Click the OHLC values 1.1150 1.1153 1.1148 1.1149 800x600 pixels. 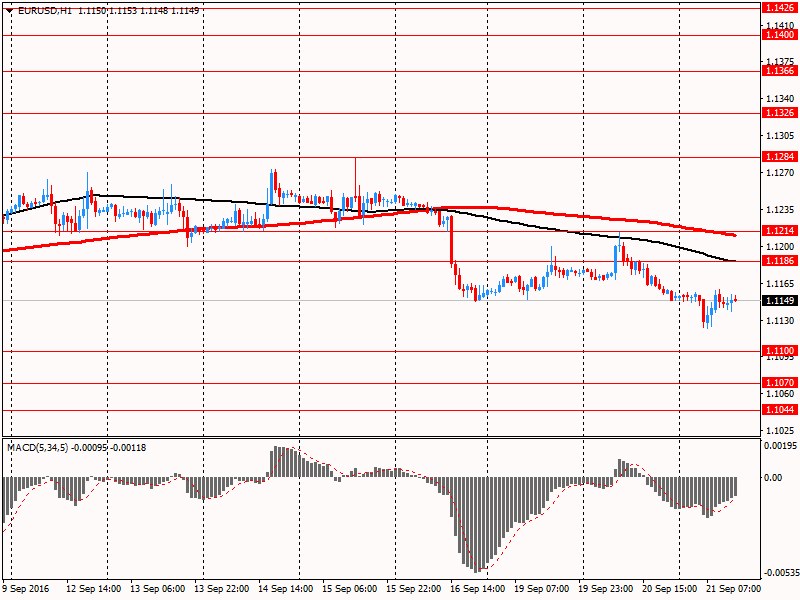tap(138, 11)
